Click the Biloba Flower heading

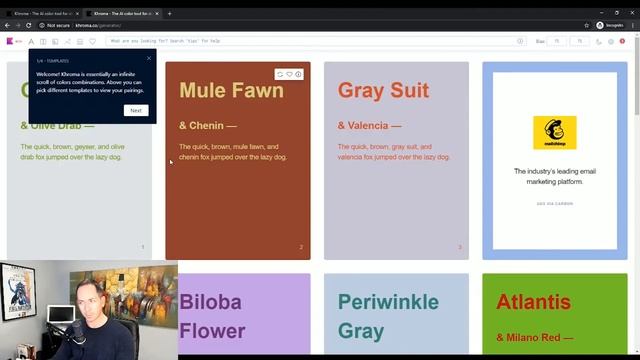212,316
